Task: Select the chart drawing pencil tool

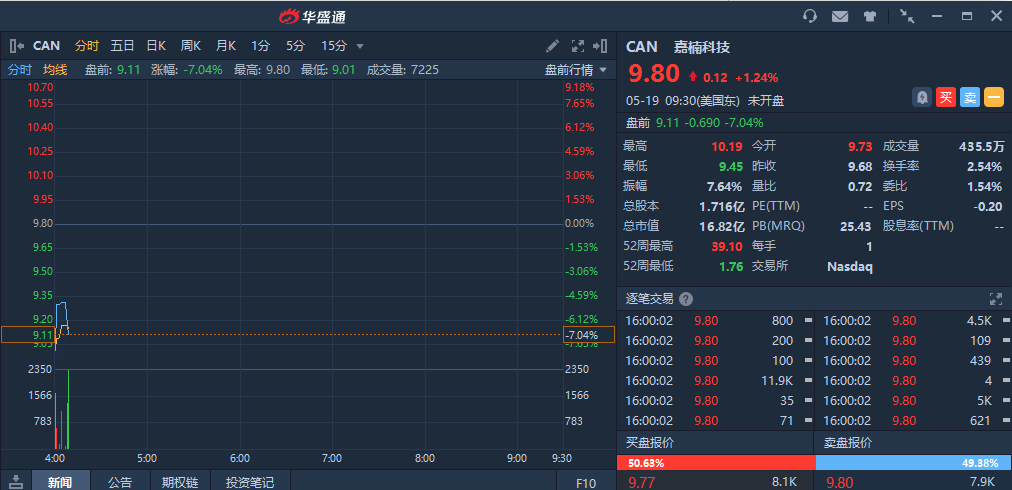Action: click(553, 46)
